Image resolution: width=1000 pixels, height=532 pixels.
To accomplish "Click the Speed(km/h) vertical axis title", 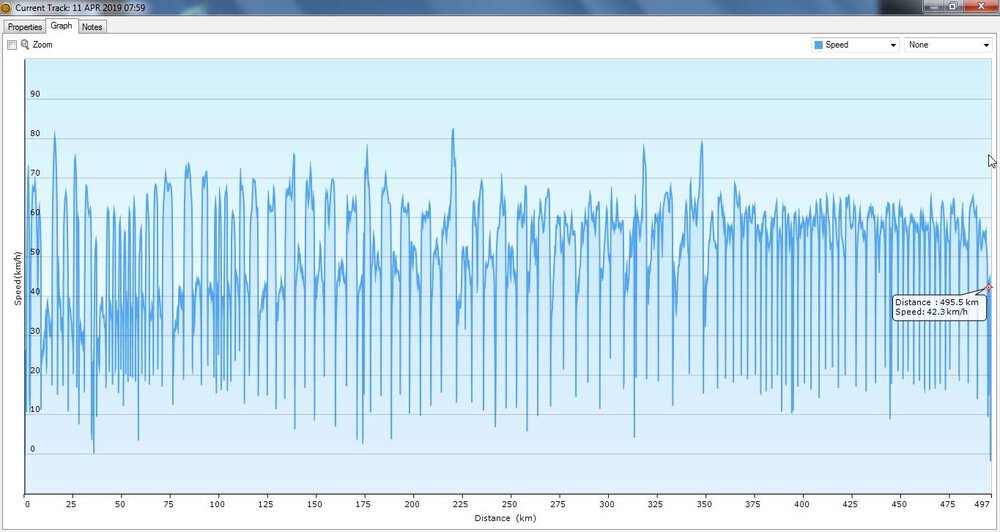I will pos(18,278).
